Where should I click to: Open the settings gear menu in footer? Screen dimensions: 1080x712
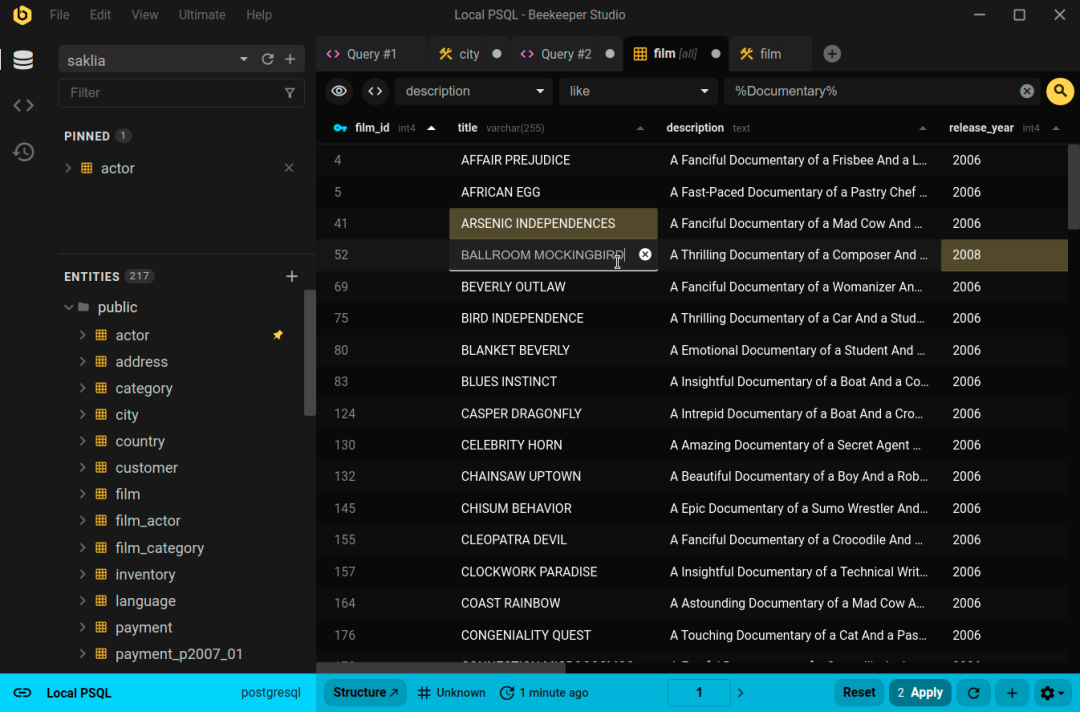coord(1054,693)
